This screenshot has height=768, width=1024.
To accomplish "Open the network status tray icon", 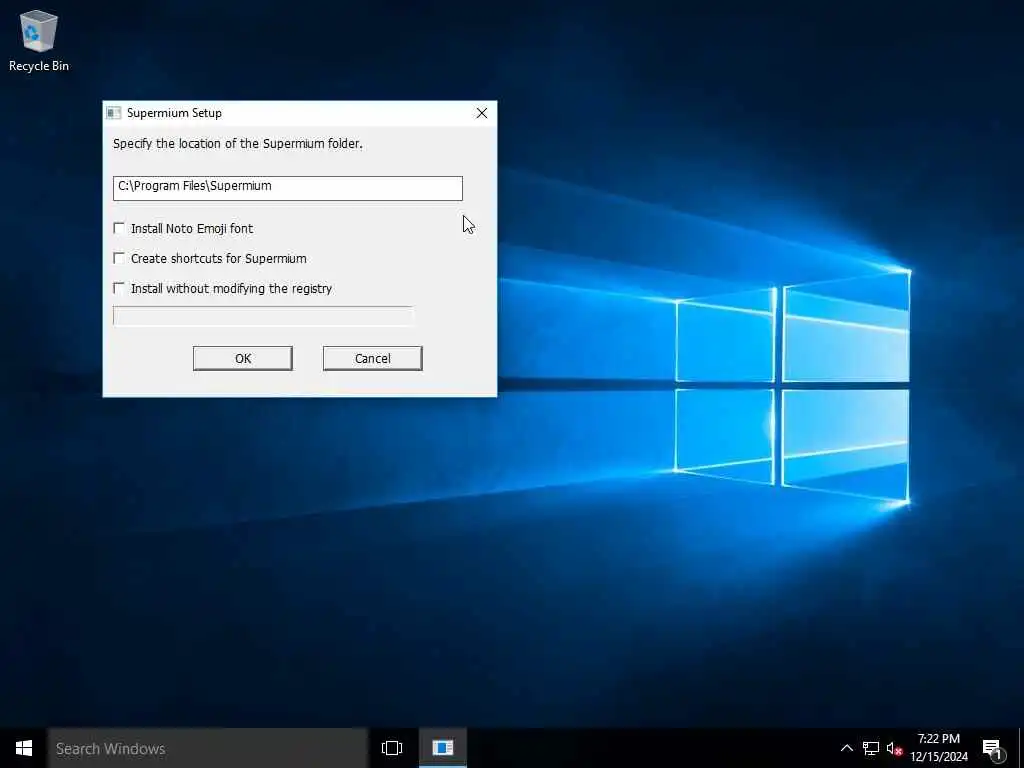I will coord(871,748).
